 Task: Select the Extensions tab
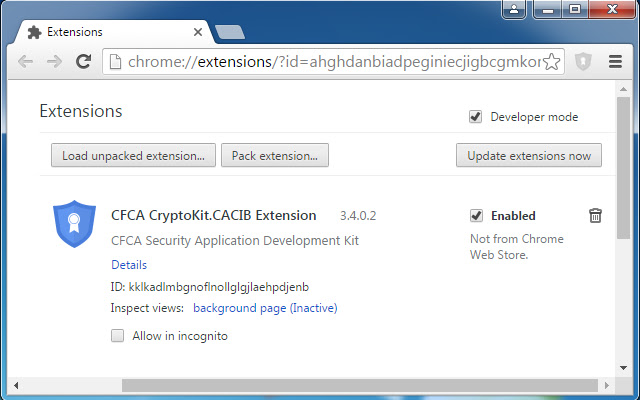tap(113, 32)
